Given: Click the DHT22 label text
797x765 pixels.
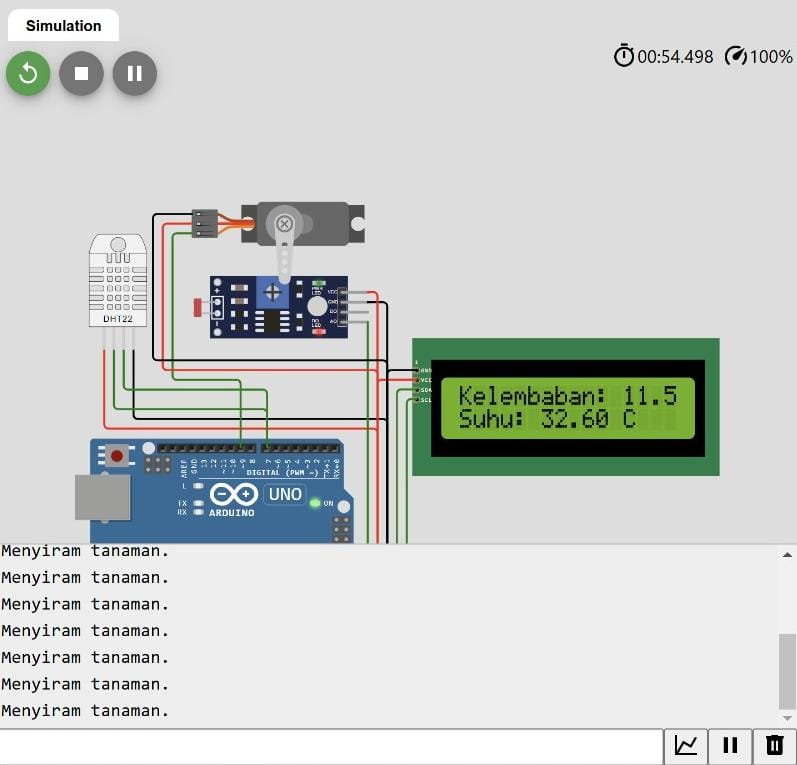Looking at the screenshot, I should pos(118,319).
